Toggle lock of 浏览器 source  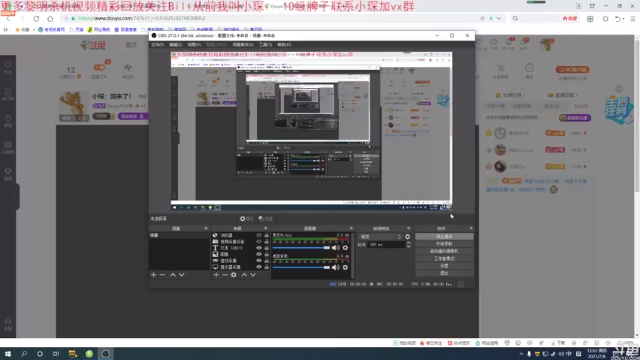pos(267,236)
